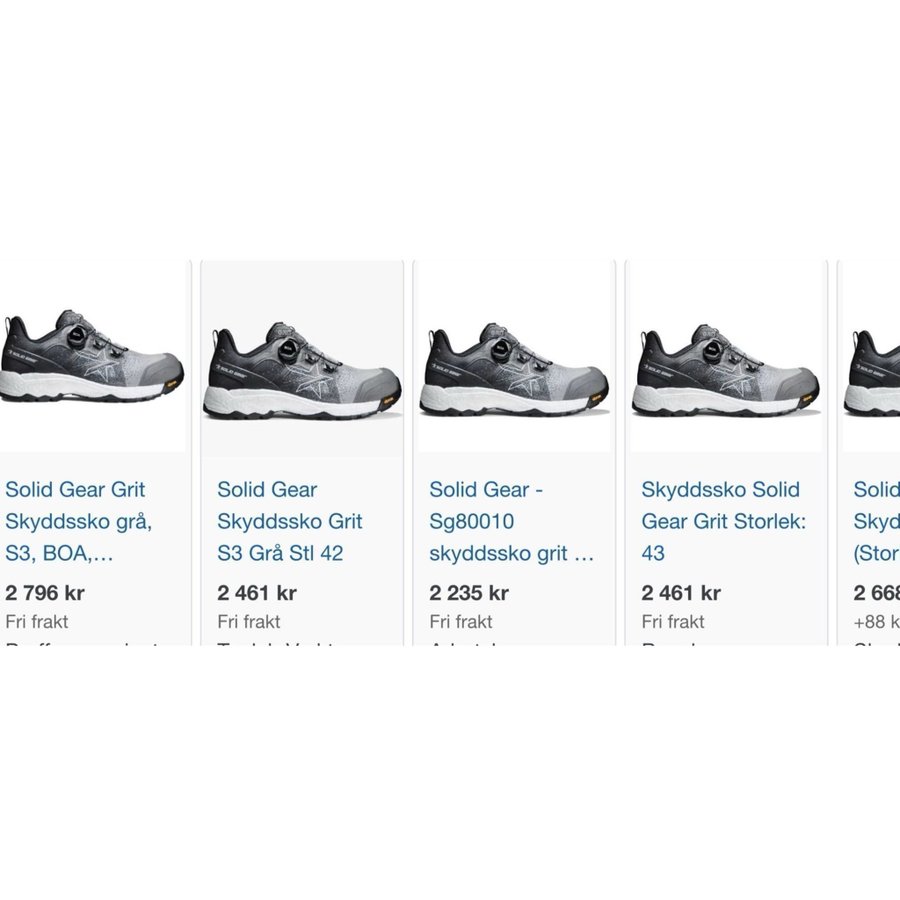Viewport: 900px width, 900px height.
Task: Select the 2 461 kr price under the Stl 42 listing
Action: 257,593
